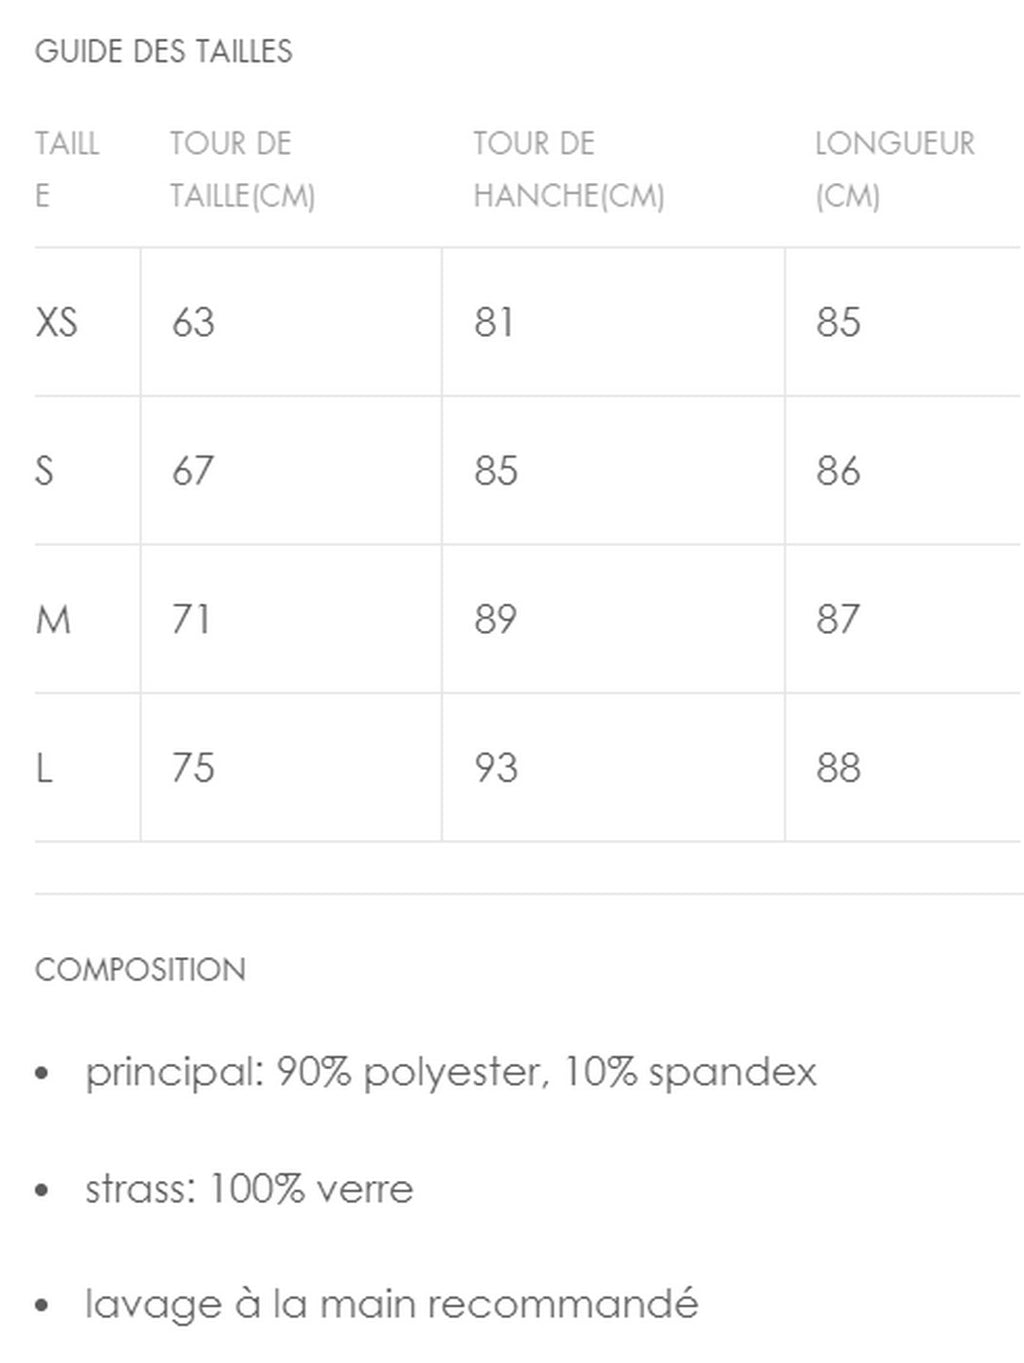Click the 93 hip value for L
The width and height of the screenshot is (1024, 1363).
click(x=496, y=768)
